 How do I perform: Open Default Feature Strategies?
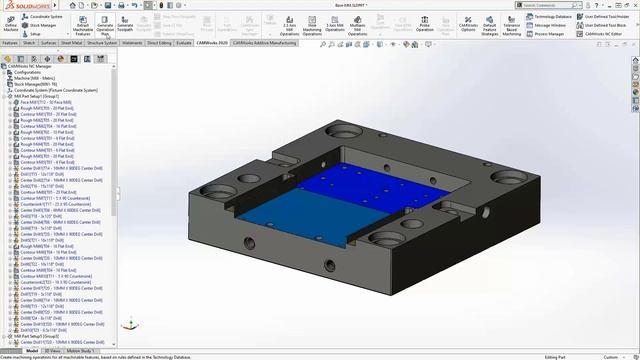pyautogui.click(x=489, y=26)
